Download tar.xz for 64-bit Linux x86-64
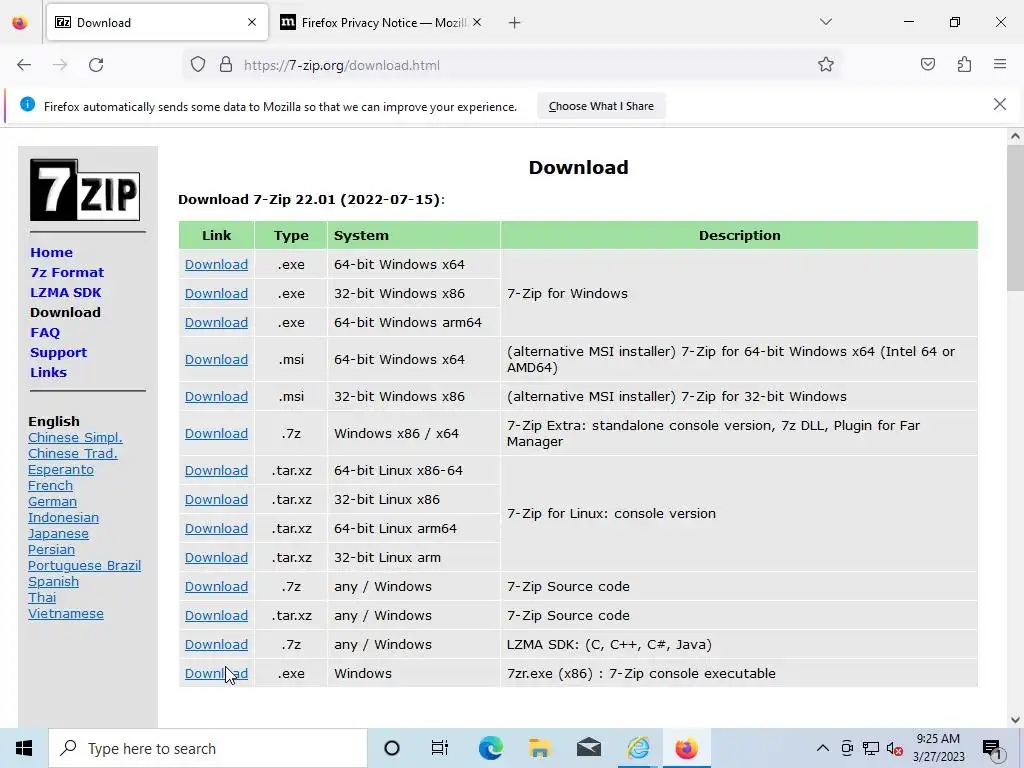The image size is (1024, 768). pos(216,470)
